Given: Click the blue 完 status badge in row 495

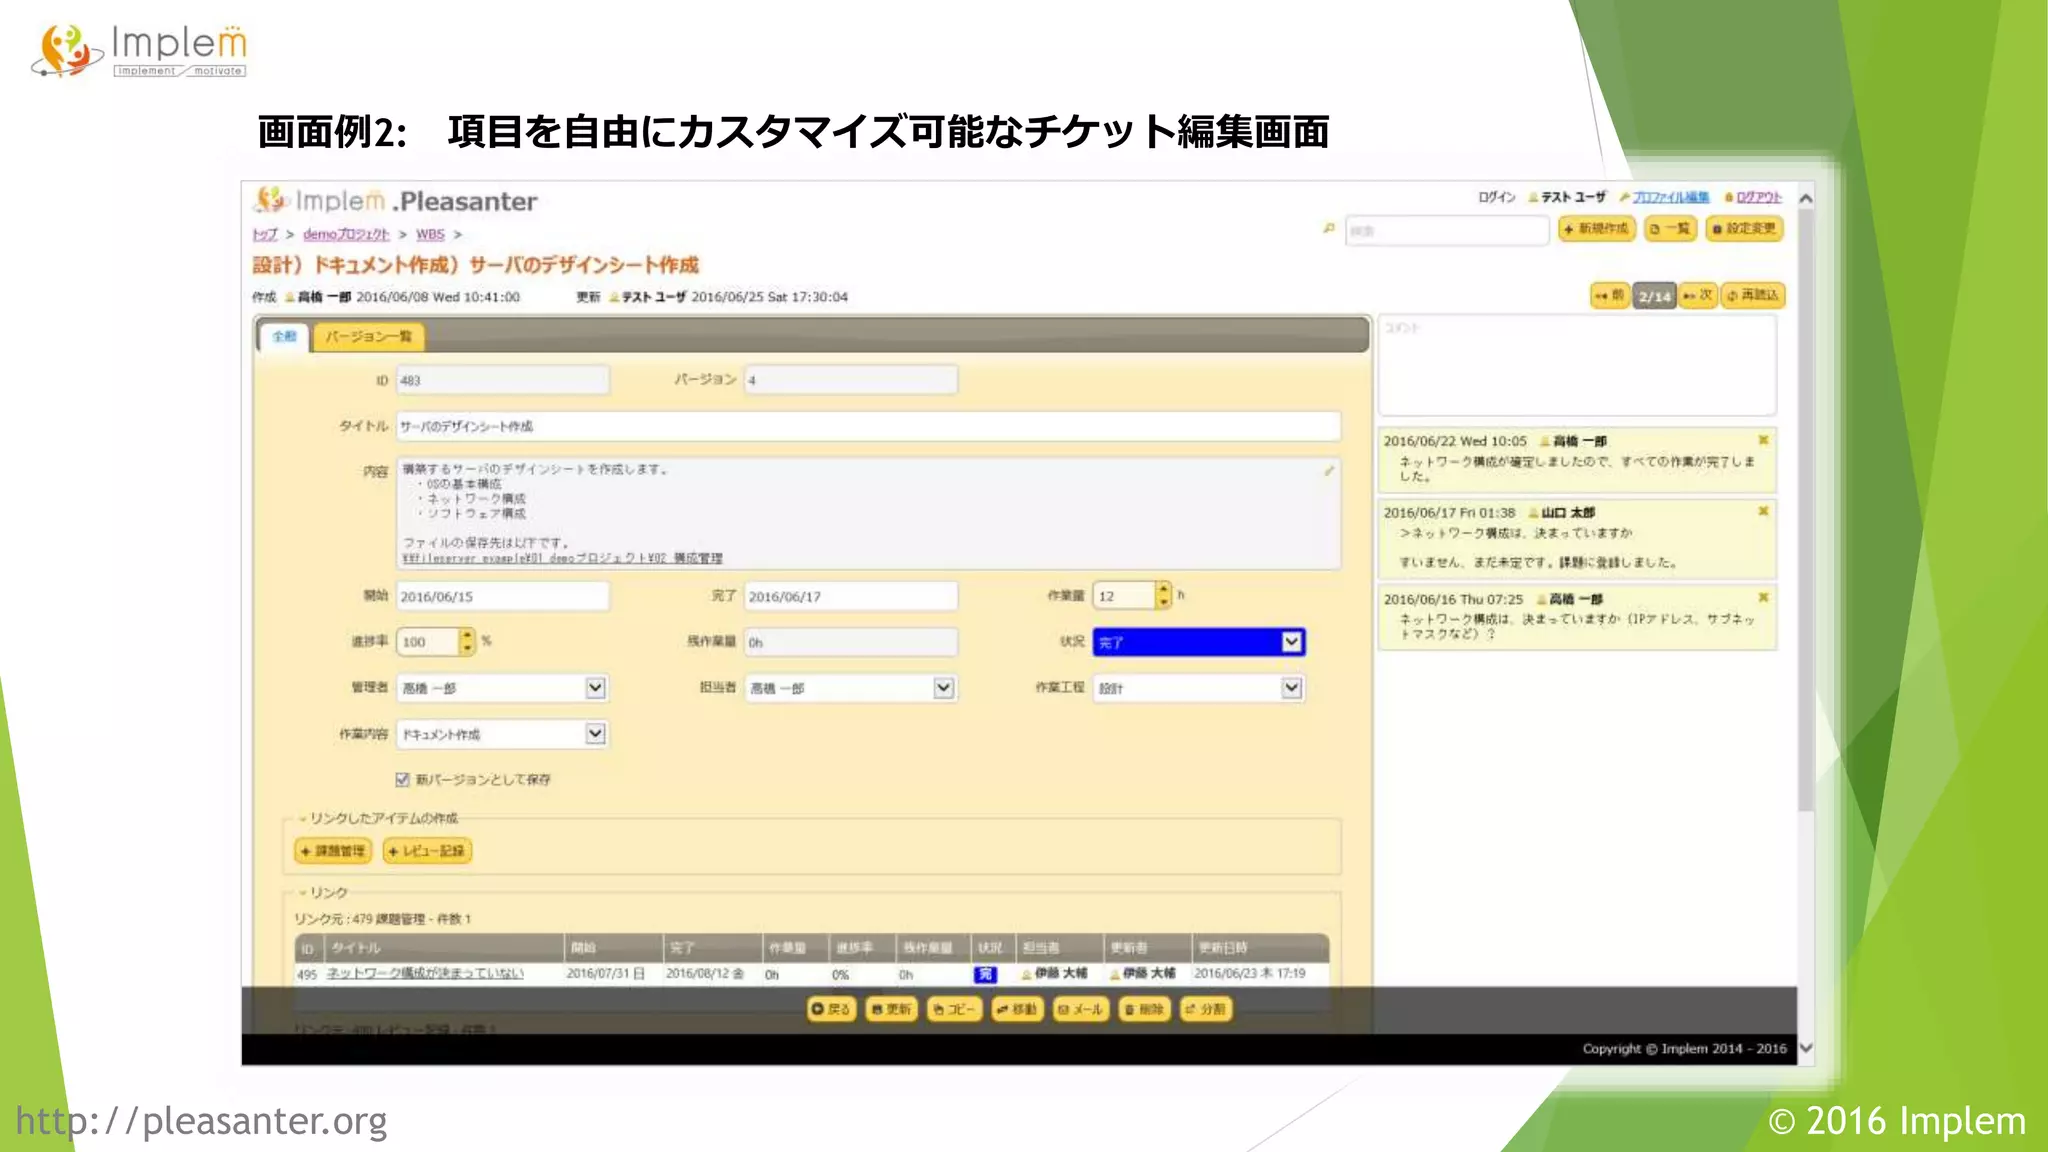Looking at the screenshot, I should pyautogui.click(x=985, y=974).
